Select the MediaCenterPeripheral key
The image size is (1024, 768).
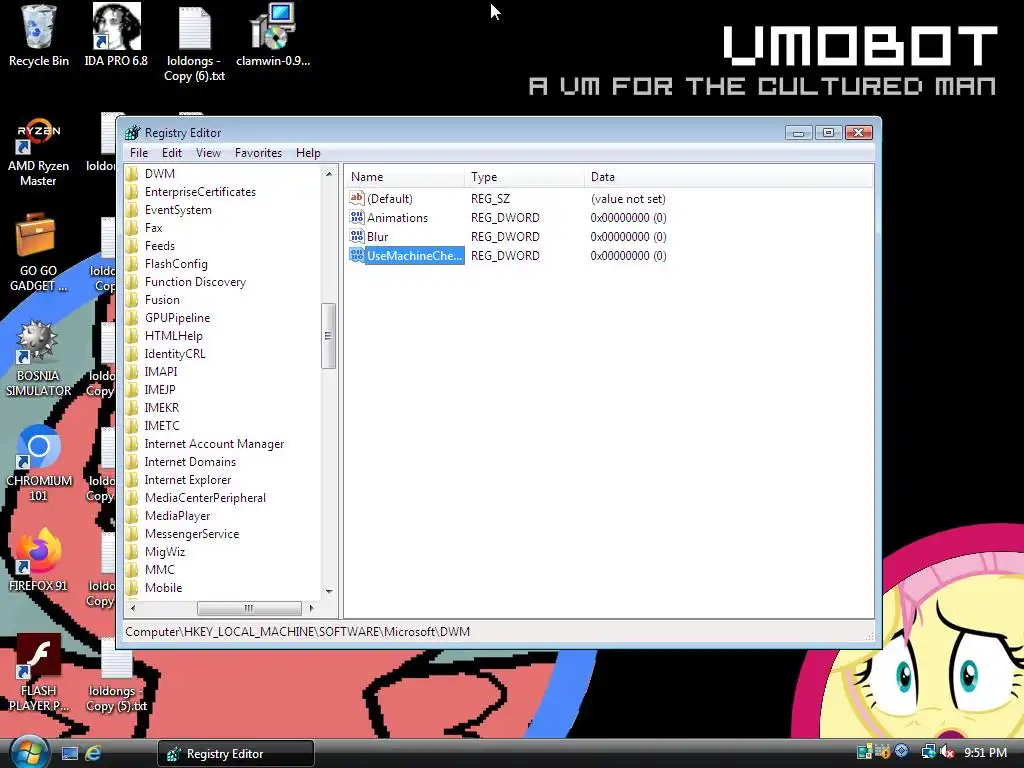[x=204, y=498]
